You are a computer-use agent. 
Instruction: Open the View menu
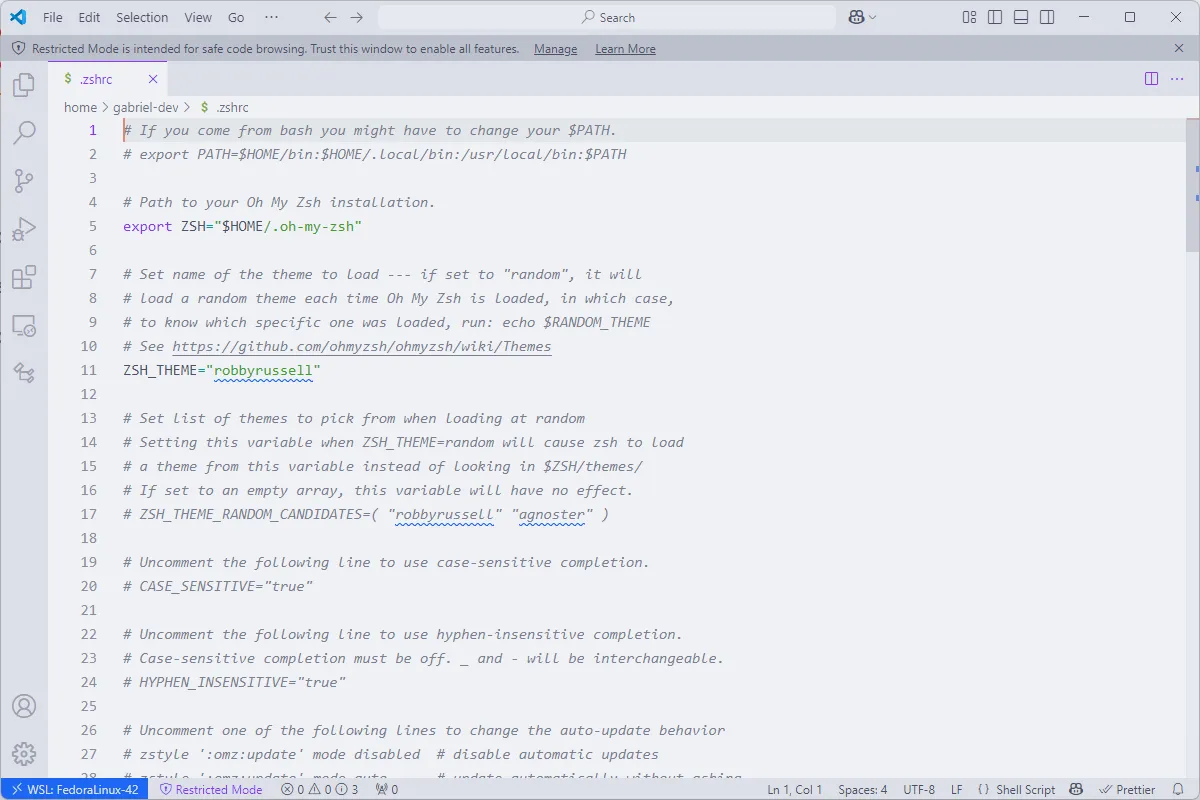point(198,17)
